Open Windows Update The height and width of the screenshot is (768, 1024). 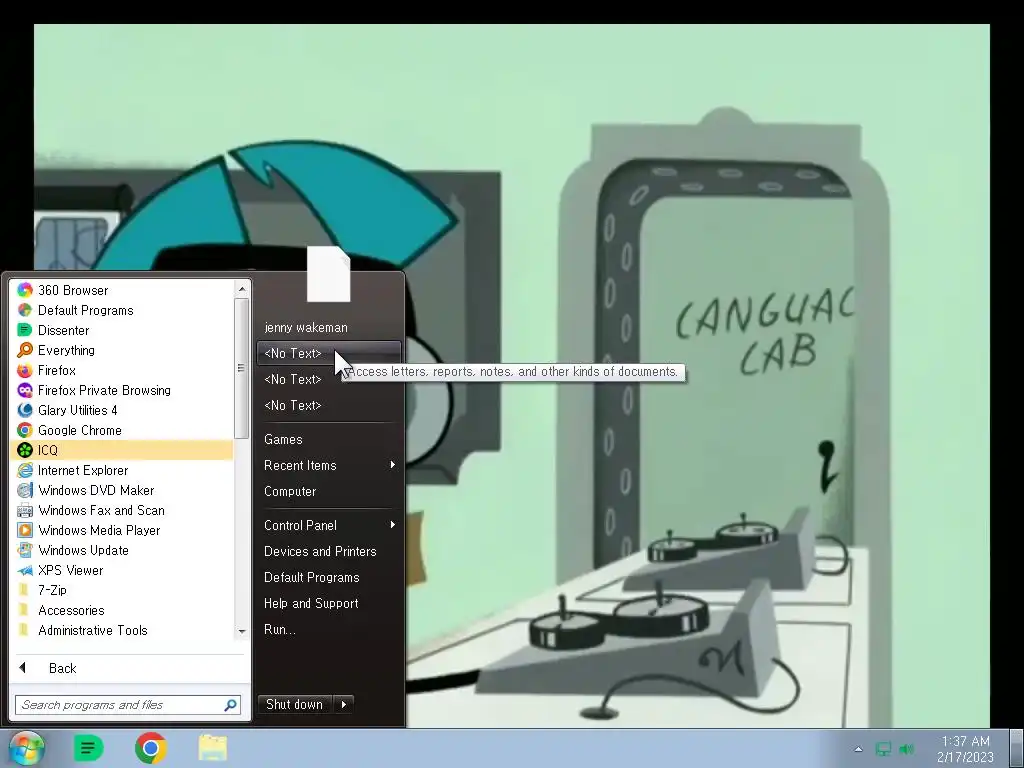click(x=122, y=551)
